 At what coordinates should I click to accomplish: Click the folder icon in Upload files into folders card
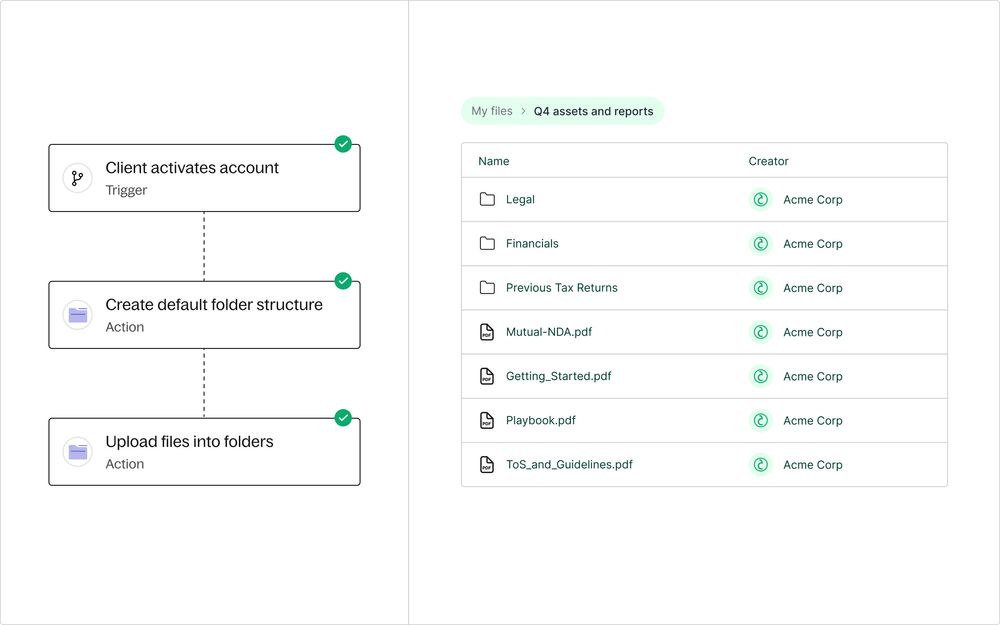coord(77,451)
